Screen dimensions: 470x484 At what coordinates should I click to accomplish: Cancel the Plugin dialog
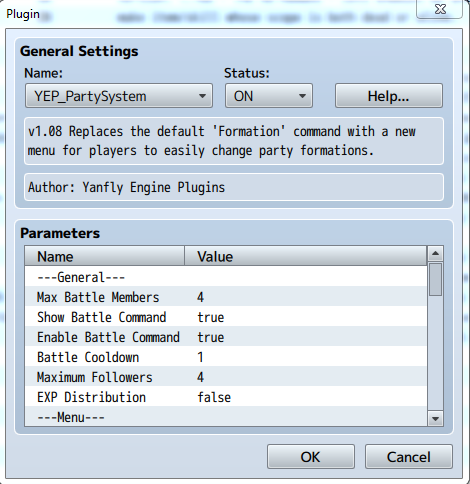click(x=409, y=457)
